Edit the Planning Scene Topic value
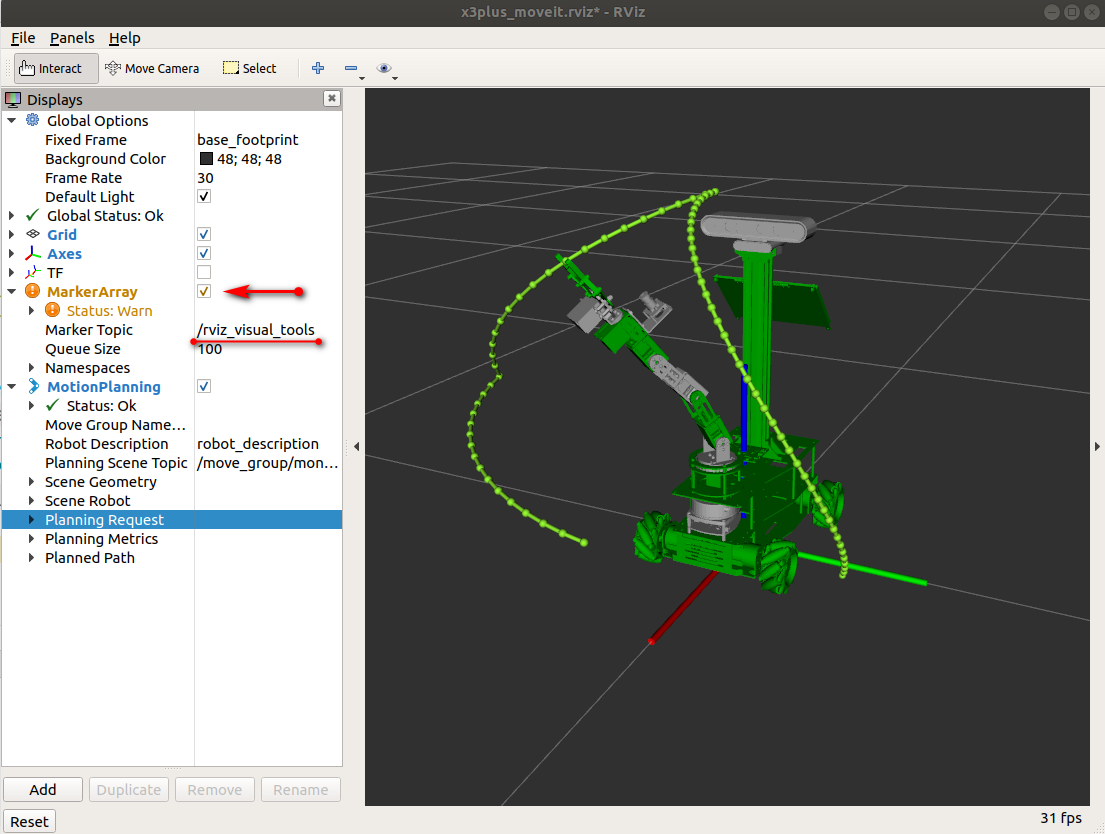1105x834 pixels. [268, 463]
